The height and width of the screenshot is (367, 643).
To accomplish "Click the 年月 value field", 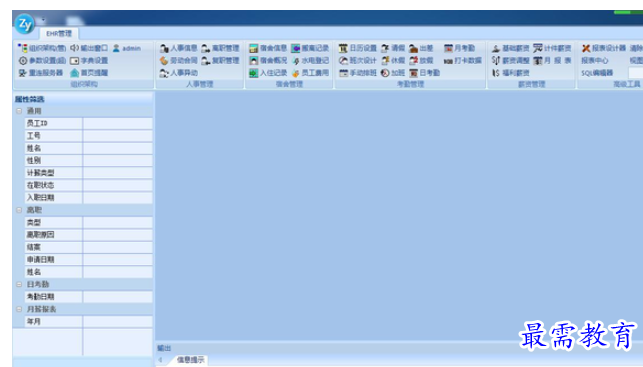I will [x=118, y=321].
